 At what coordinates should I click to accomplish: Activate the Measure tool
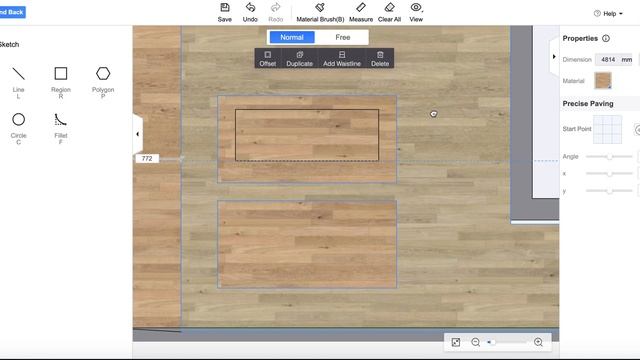[361, 12]
